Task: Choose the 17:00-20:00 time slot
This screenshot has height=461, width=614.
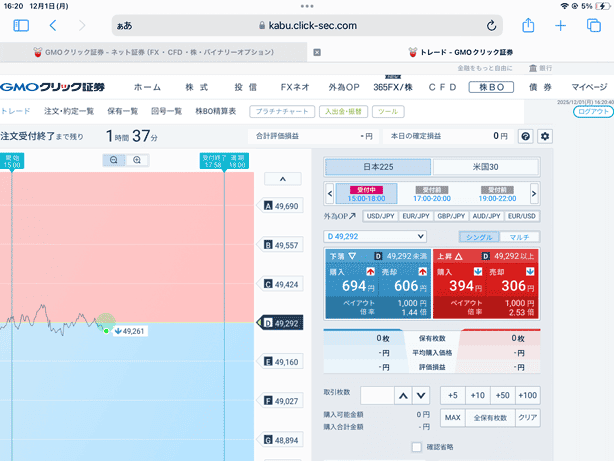Action: (x=432, y=193)
